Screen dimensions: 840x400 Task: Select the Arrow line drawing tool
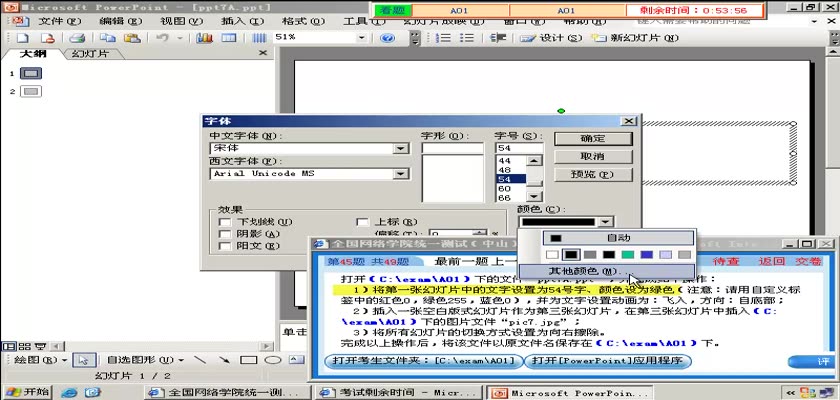(x=224, y=360)
